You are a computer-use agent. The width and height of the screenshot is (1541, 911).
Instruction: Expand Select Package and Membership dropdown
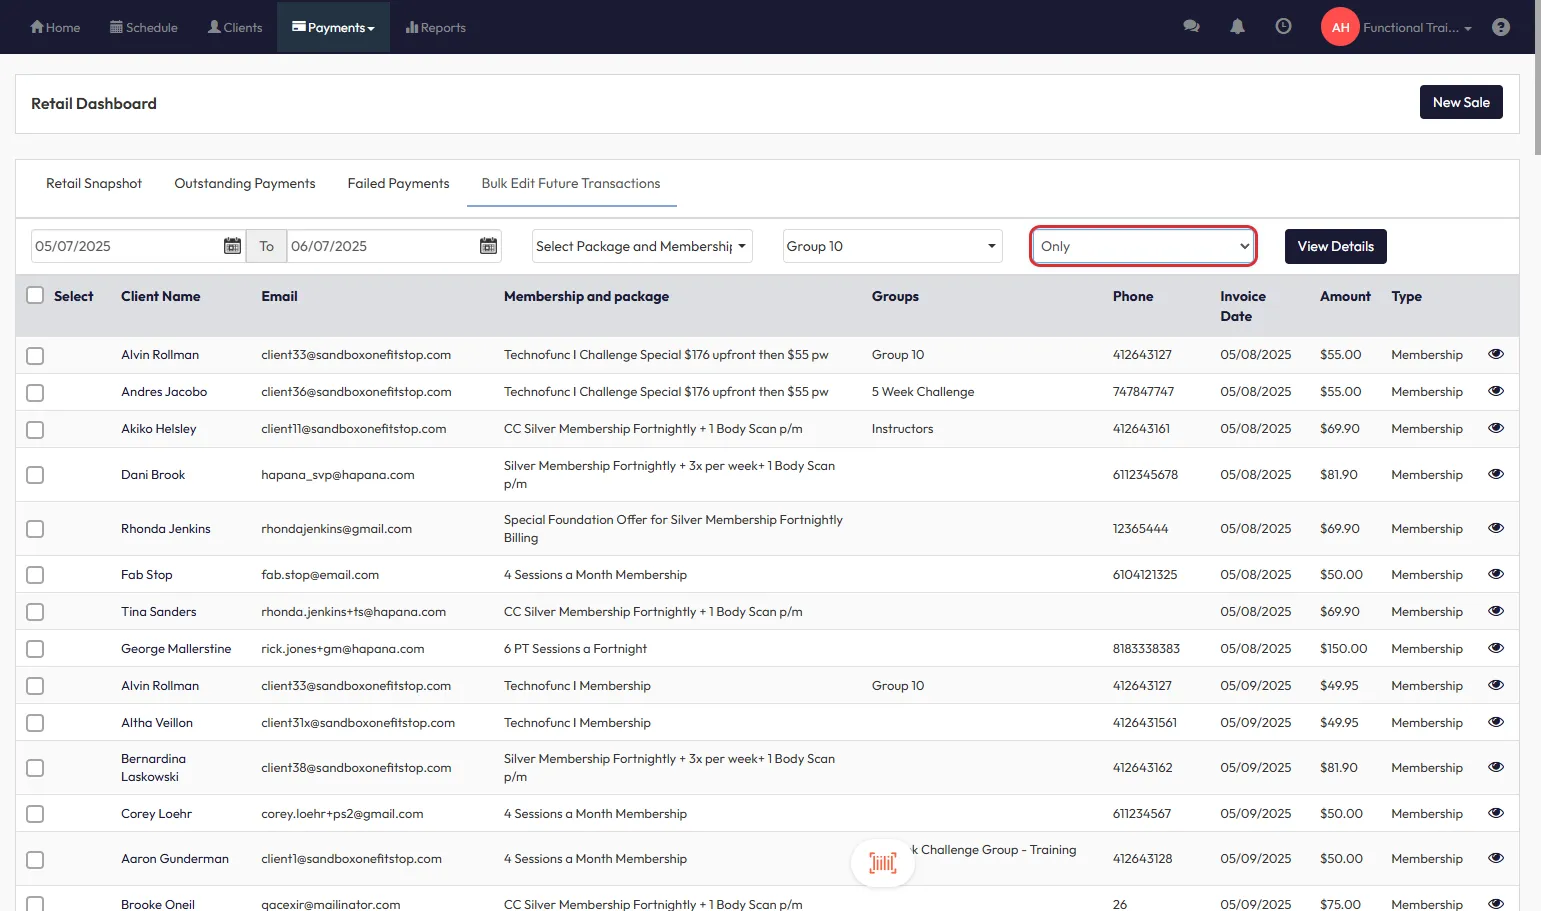click(641, 246)
